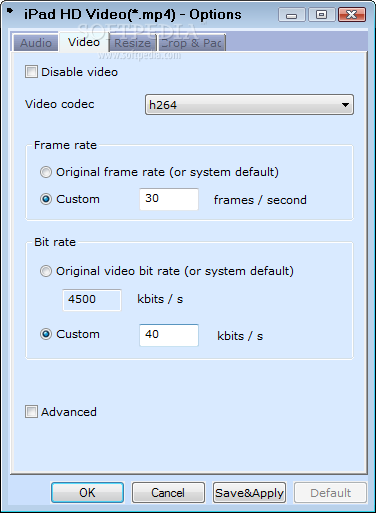Select Original frame rate radio option
Viewport: 376px width, 513px height.
click(46, 172)
